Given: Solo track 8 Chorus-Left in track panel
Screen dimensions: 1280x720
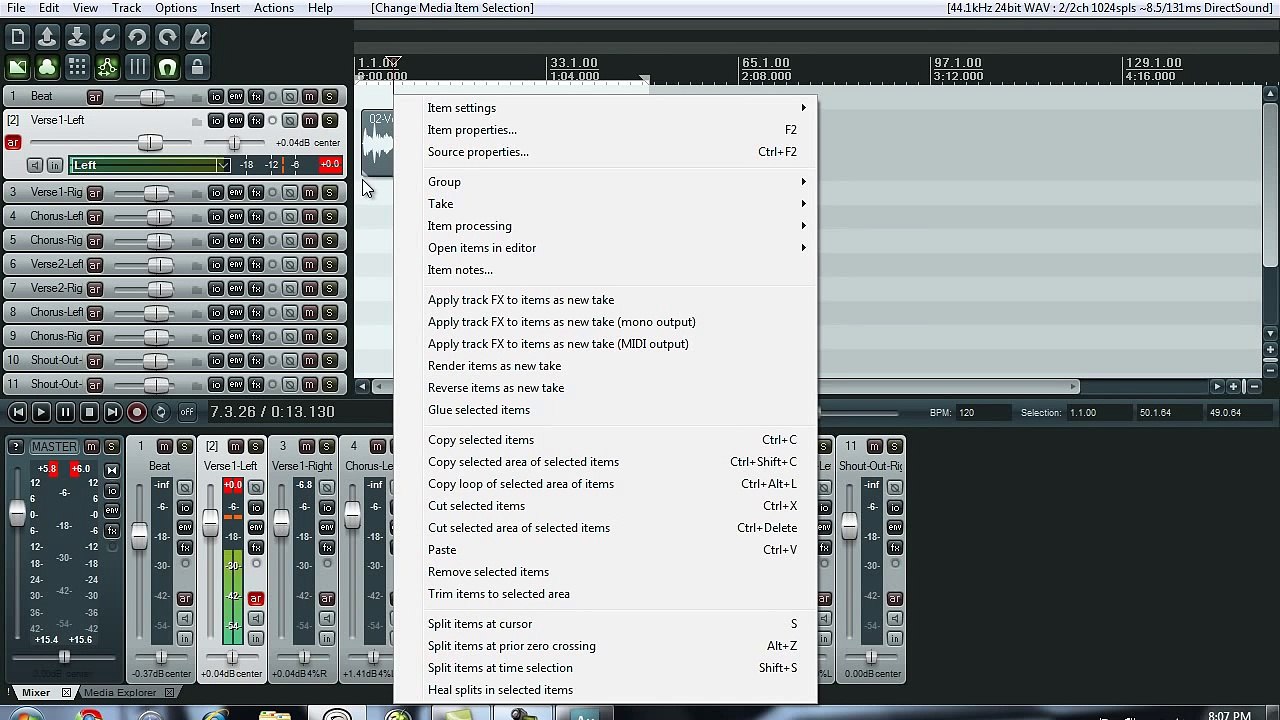Looking at the screenshot, I should point(330,312).
